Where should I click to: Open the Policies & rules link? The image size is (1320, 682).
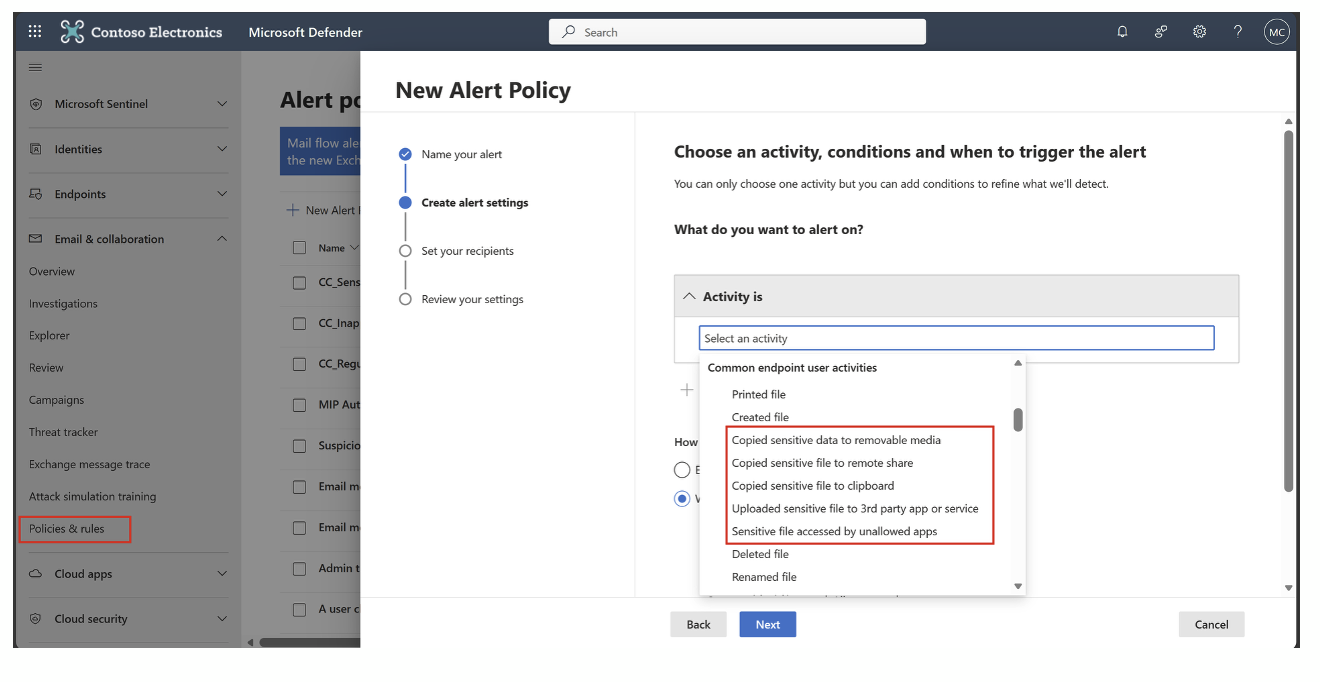(x=67, y=528)
